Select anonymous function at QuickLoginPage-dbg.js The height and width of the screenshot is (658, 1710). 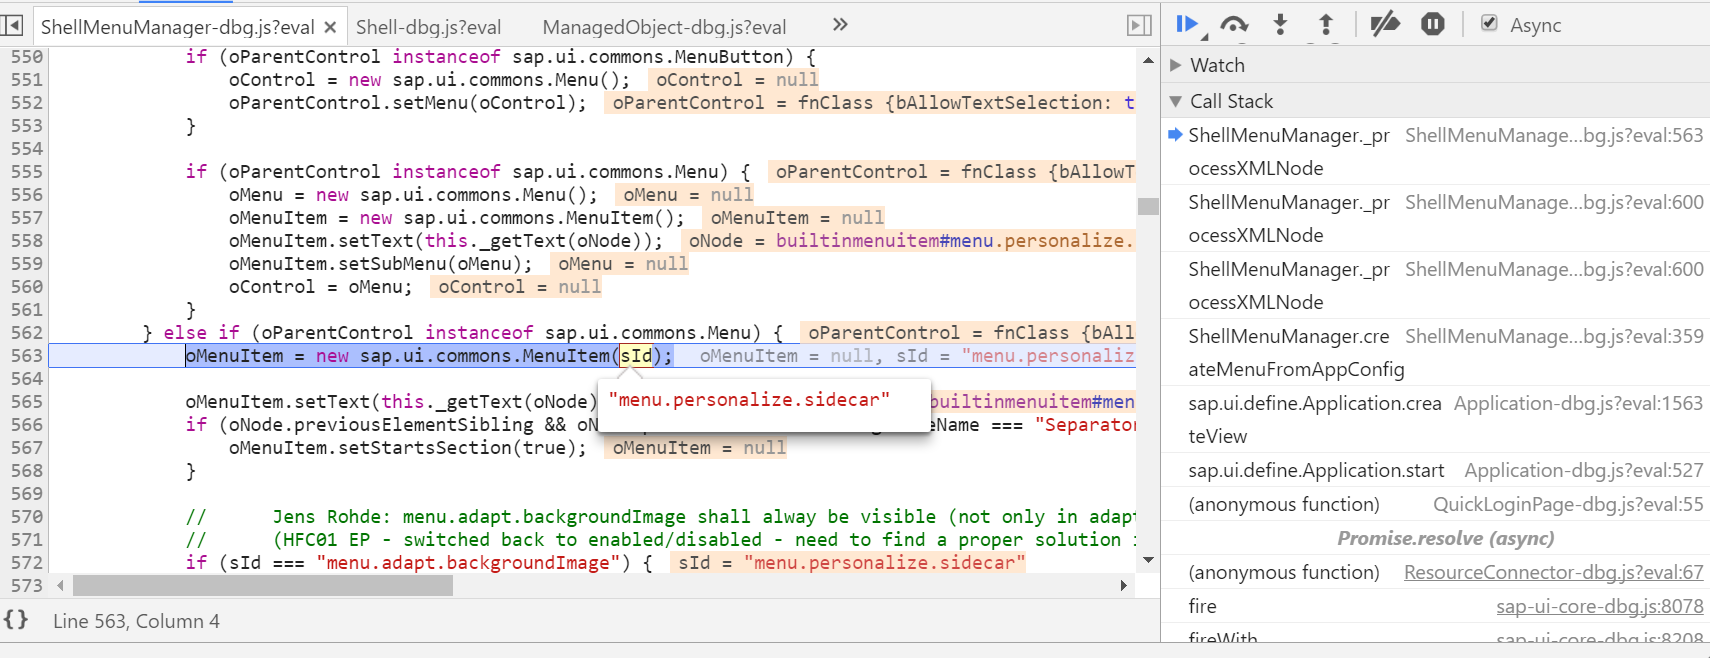(x=1436, y=504)
